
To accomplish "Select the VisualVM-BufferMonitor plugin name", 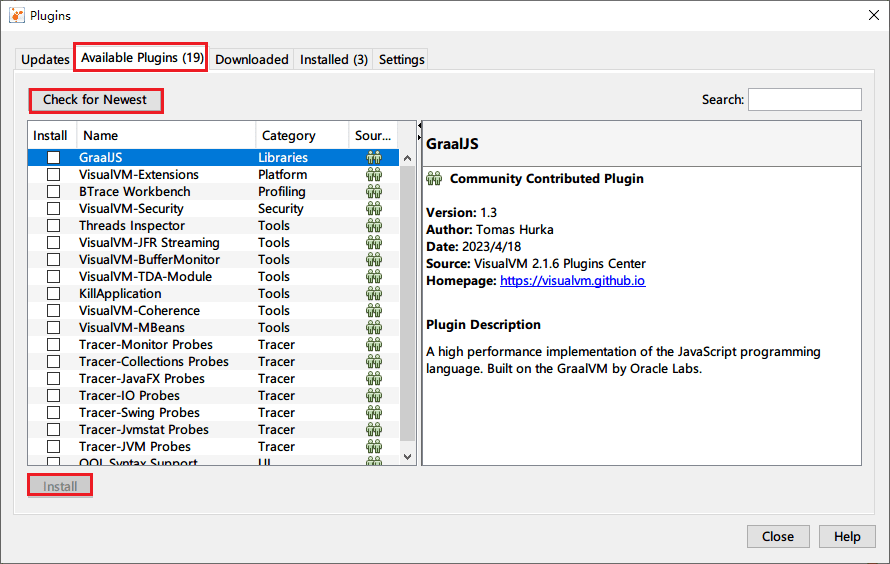I will [x=149, y=260].
